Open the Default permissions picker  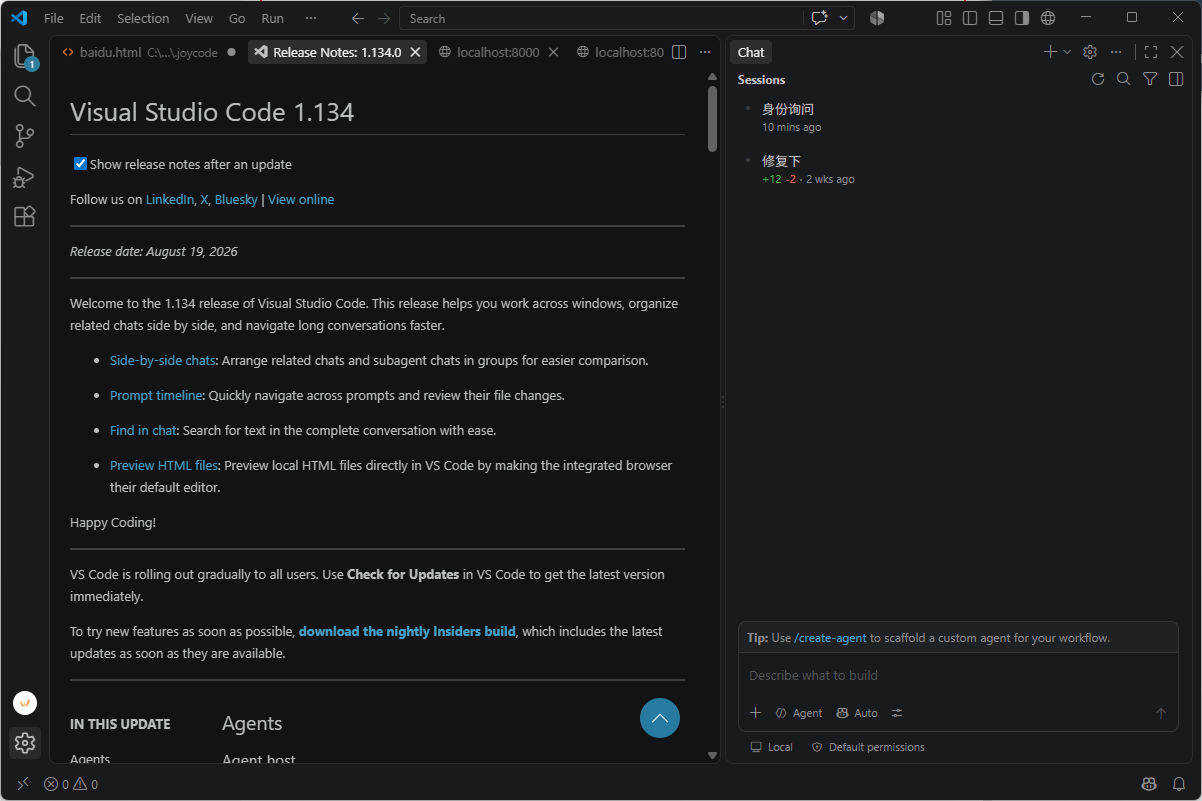click(x=868, y=747)
